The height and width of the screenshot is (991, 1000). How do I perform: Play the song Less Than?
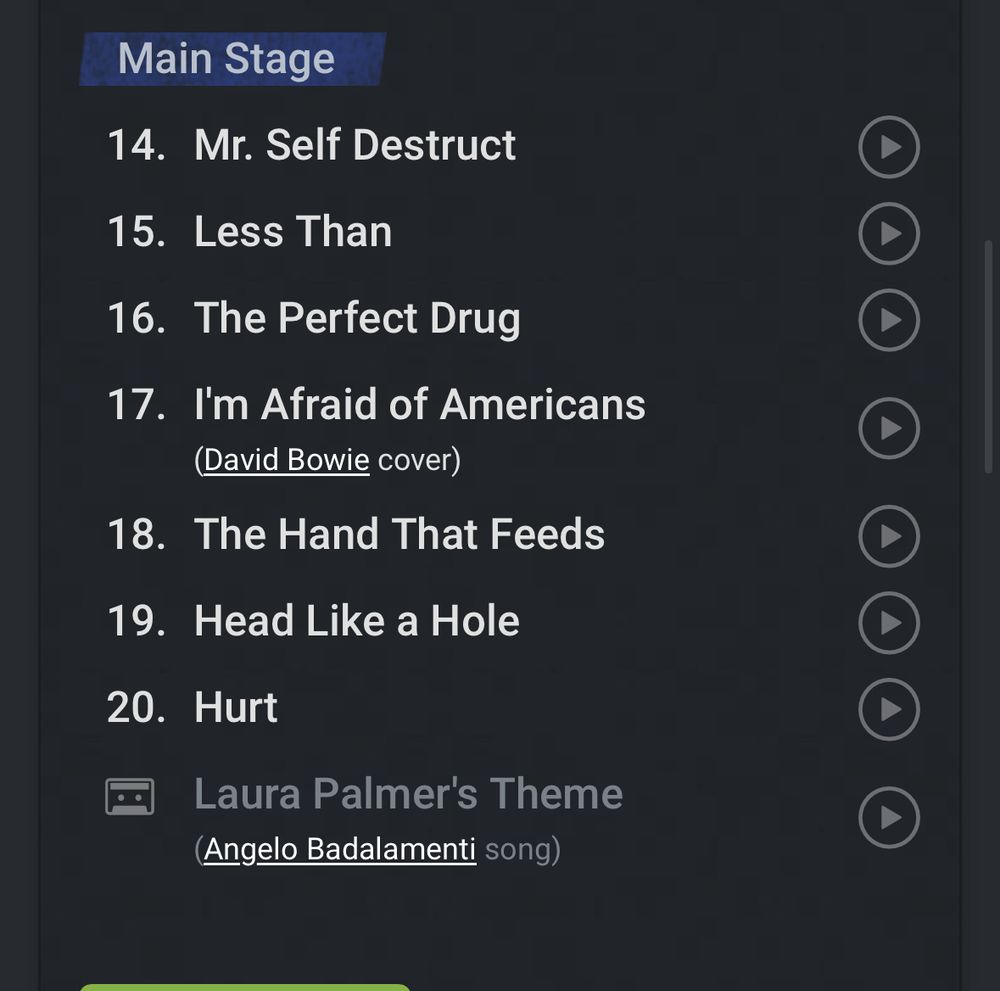[x=888, y=233]
